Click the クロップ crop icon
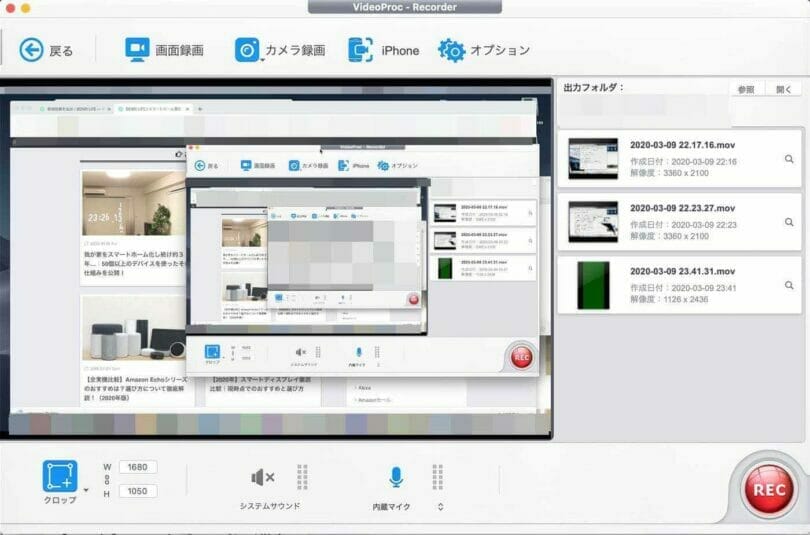 tap(60, 476)
